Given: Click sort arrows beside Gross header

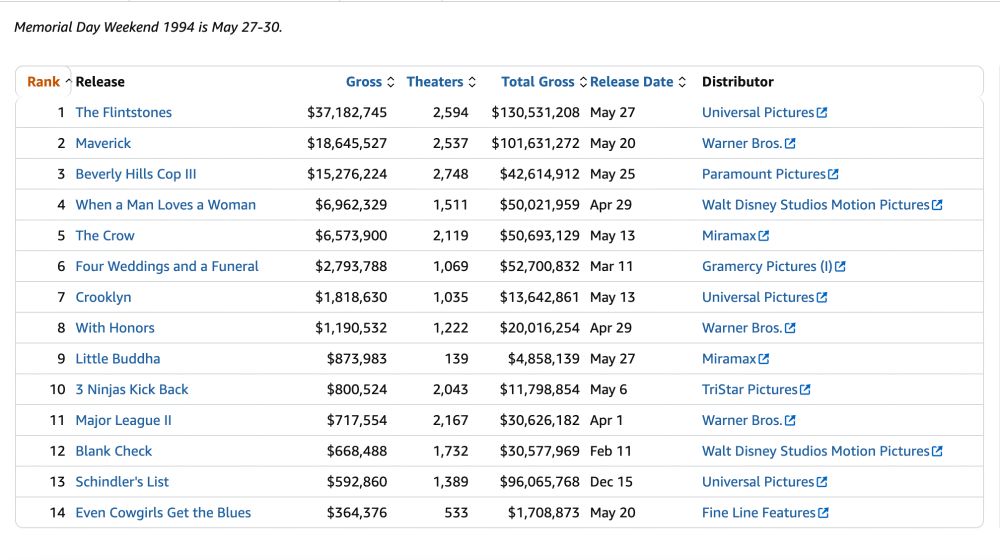Looking at the screenshot, I should [x=391, y=82].
